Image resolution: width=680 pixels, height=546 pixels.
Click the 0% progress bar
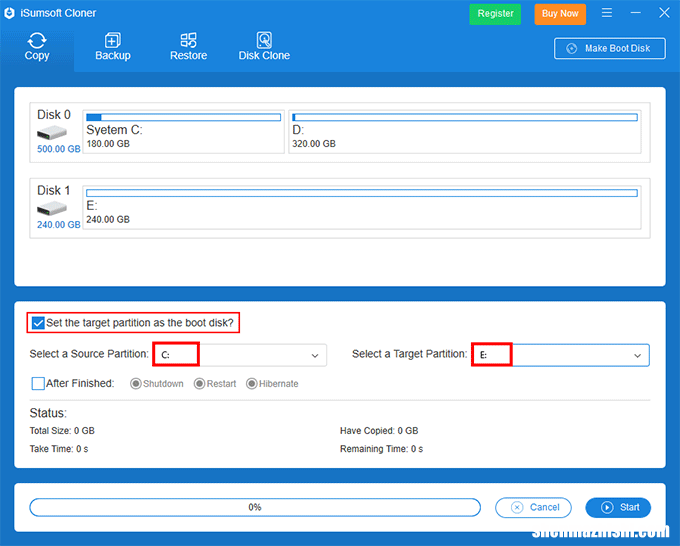pos(255,507)
